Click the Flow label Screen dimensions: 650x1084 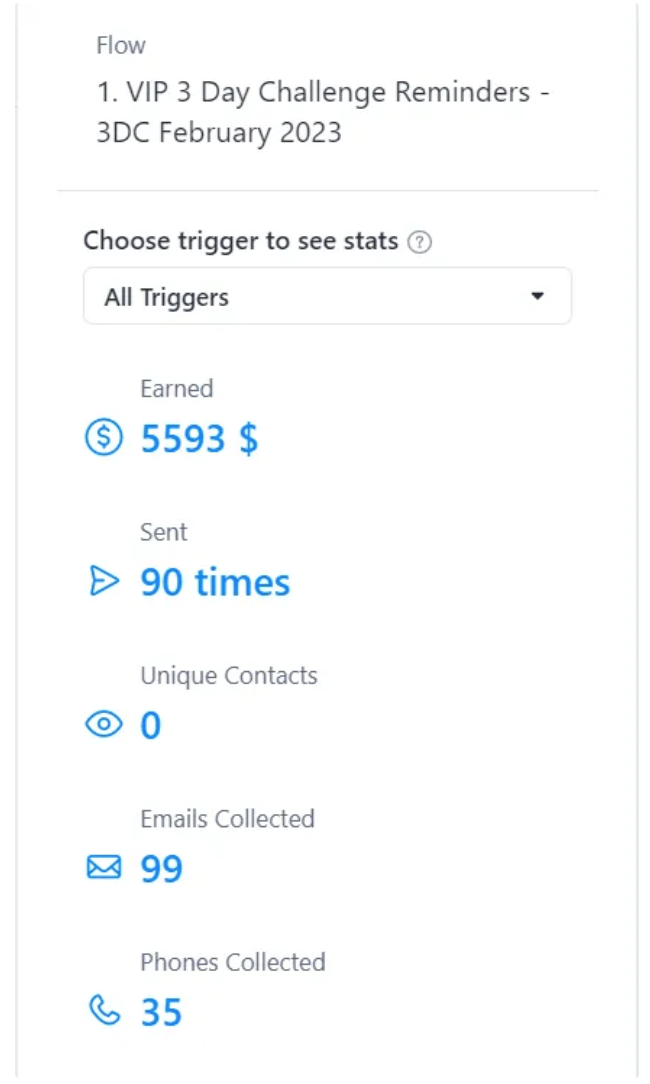(x=120, y=46)
